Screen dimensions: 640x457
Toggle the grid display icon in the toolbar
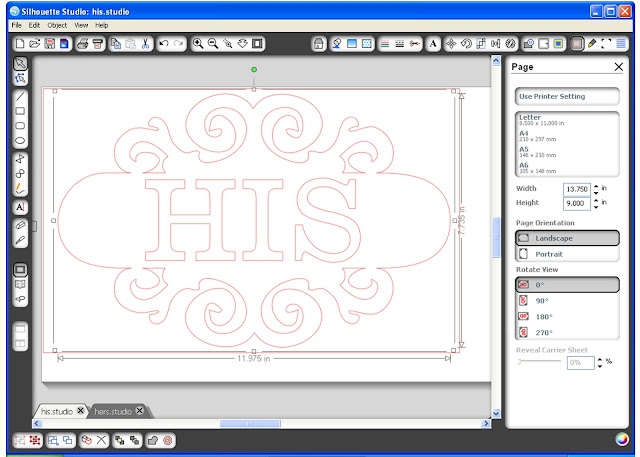621,44
